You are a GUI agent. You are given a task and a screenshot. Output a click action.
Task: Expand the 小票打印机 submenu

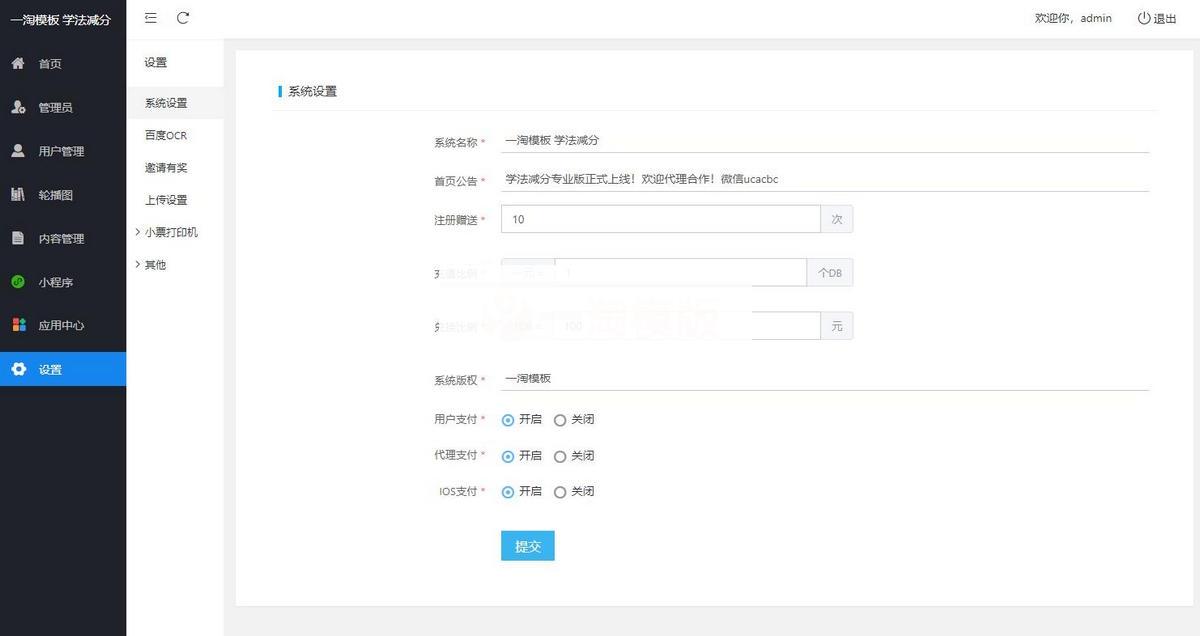(x=173, y=232)
